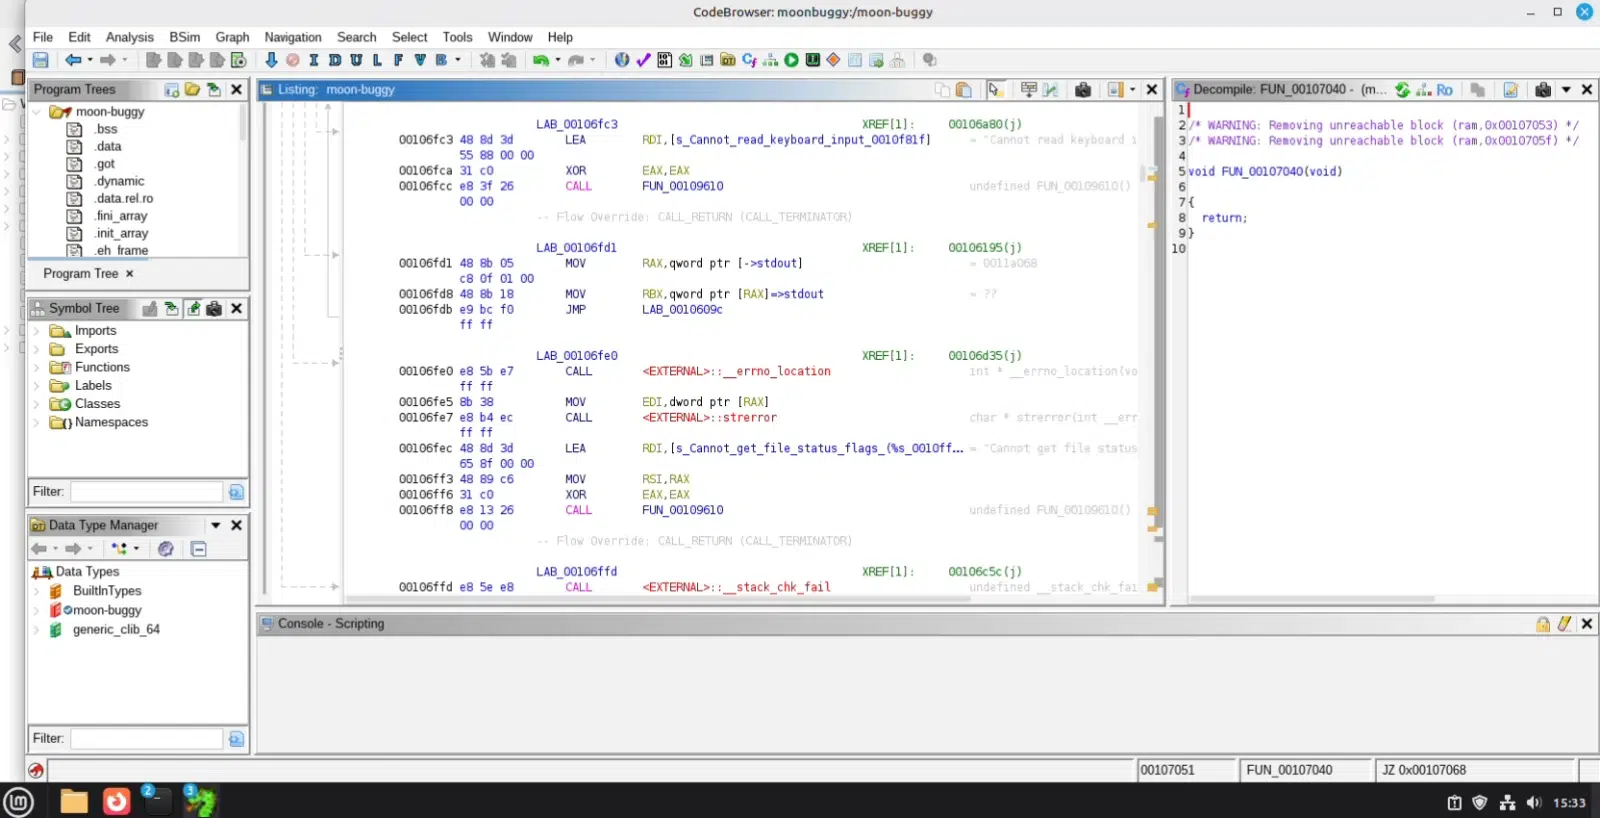Expand the generic_clib_64 archive node
The height and width of the screenshot is (818, 1600).
[37, 630]
